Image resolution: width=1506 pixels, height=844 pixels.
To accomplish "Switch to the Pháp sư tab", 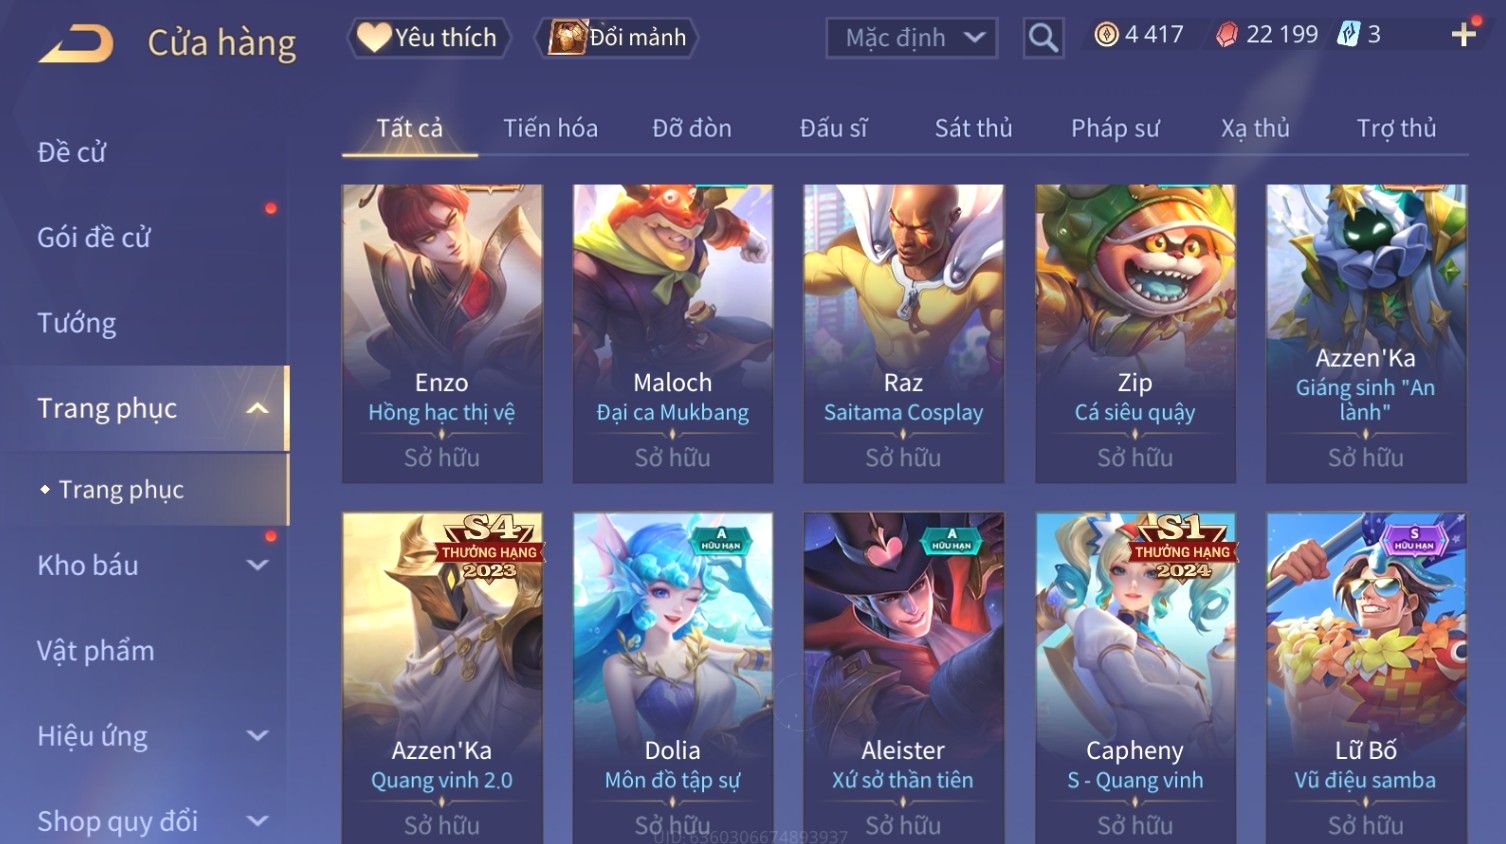I will pyautogui.click(x=1115, y=128).
